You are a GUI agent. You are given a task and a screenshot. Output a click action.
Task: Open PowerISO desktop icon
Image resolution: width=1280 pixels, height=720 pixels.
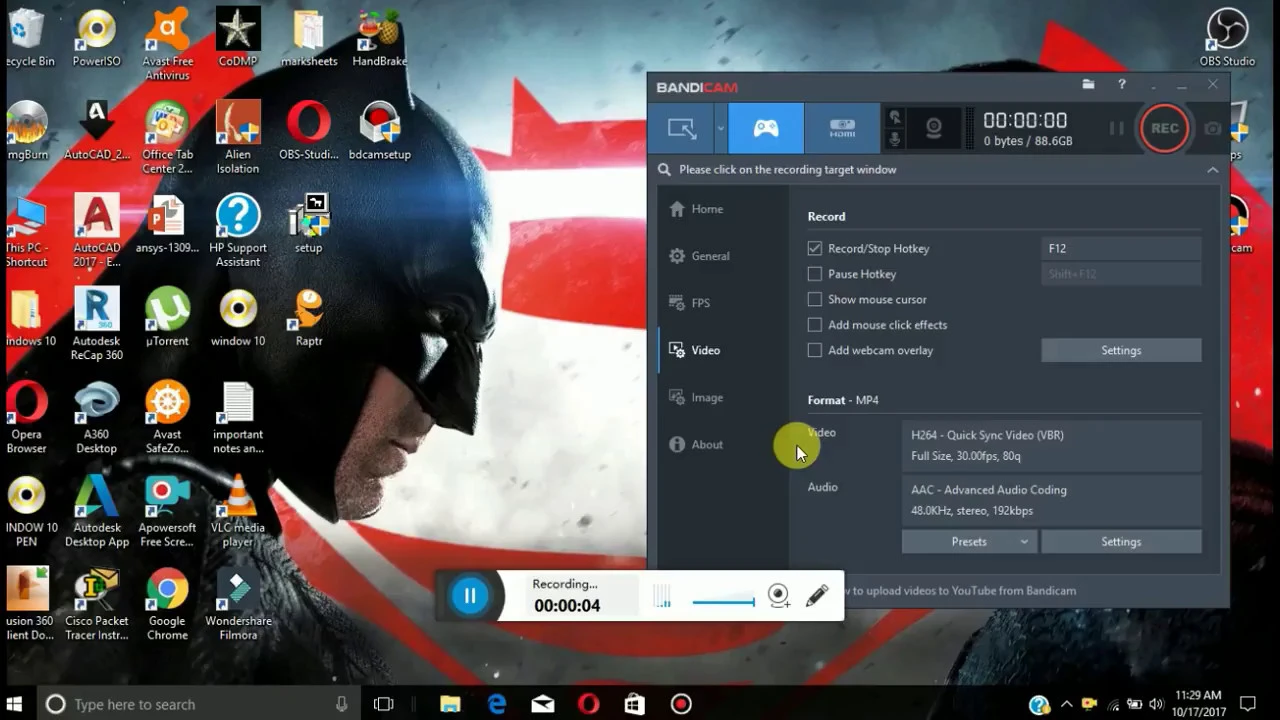(x=97, y=39)
